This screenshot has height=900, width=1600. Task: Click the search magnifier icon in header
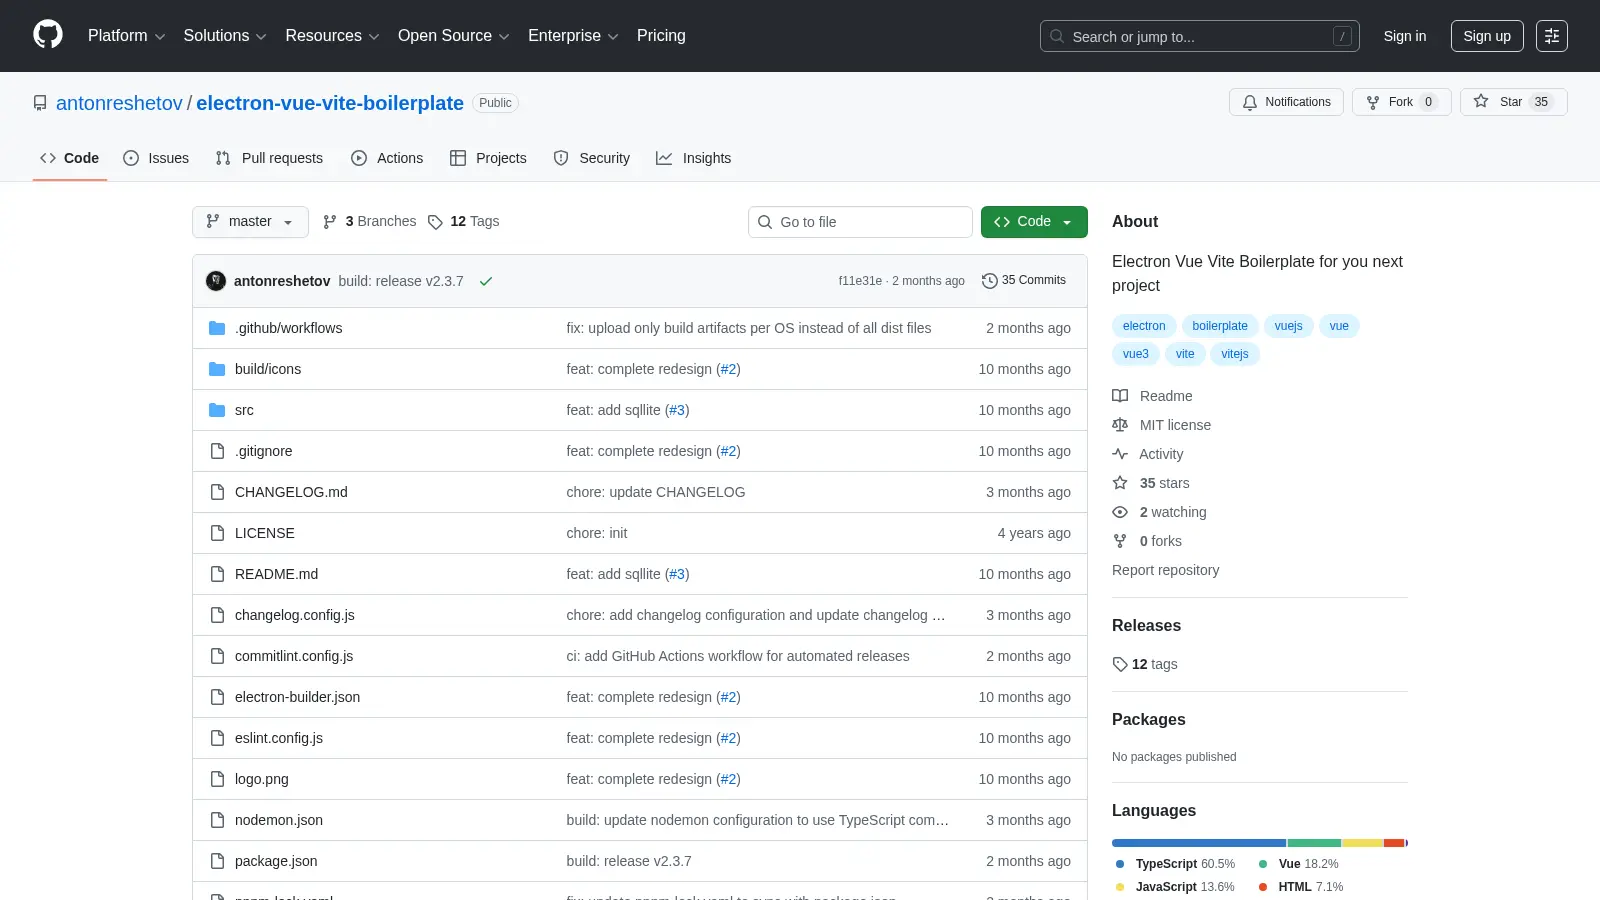(x=1057, y=36)
